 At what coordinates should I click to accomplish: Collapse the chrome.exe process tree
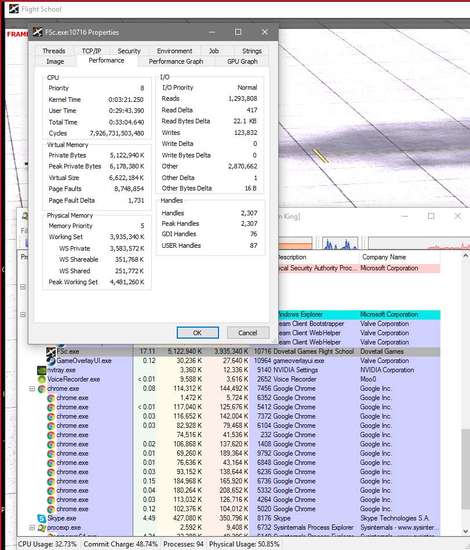coord(32,389)
